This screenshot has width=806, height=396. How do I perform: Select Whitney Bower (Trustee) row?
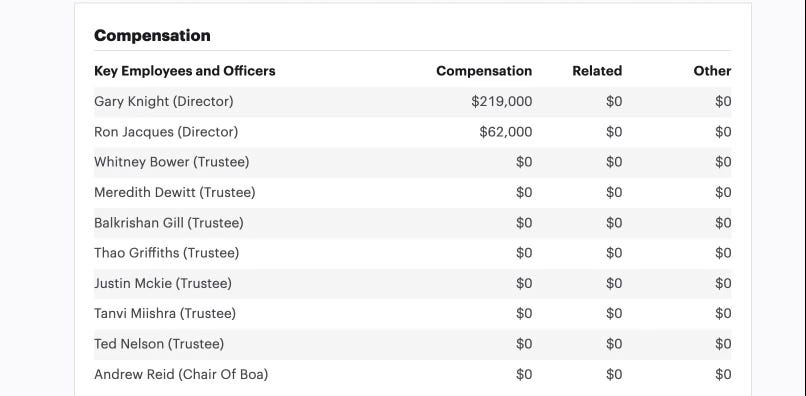coord(412,162)
